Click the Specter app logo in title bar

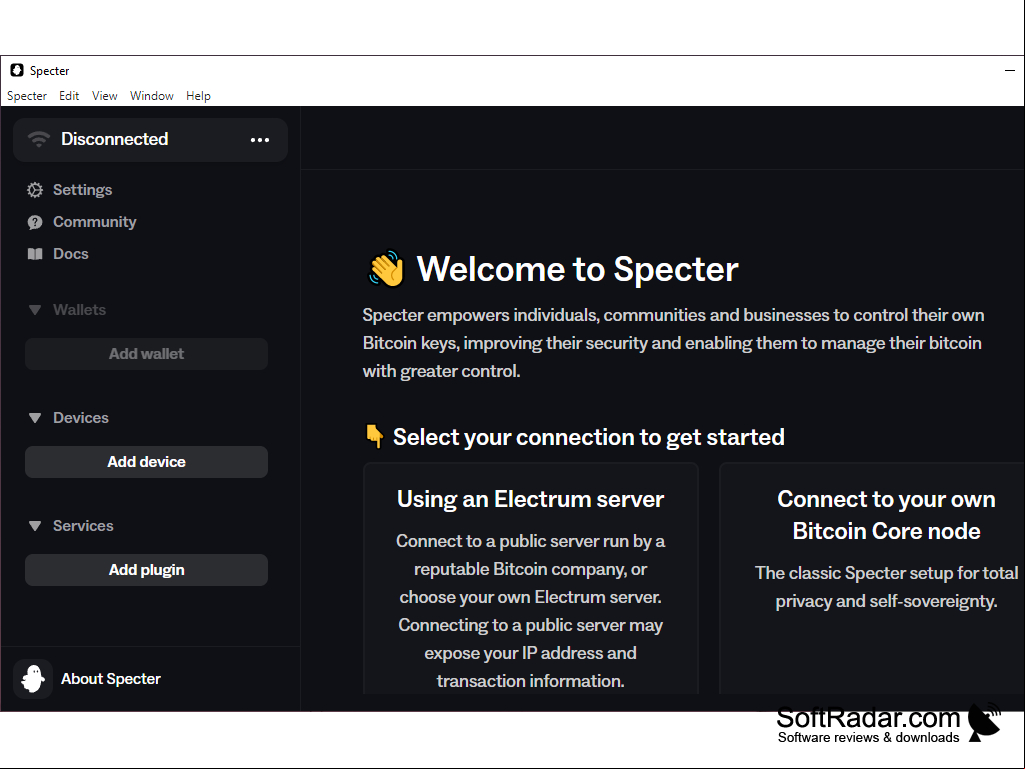pos(17,70)
